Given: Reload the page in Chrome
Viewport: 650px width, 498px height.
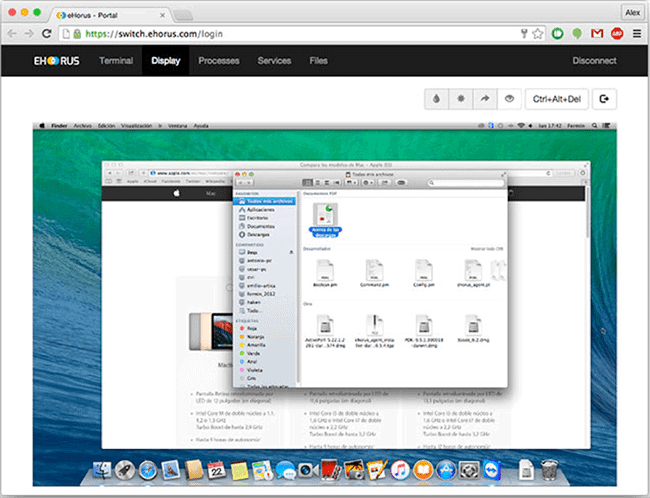Looking at the screenshot, I should pyautogui.click(x=46, y=34).
